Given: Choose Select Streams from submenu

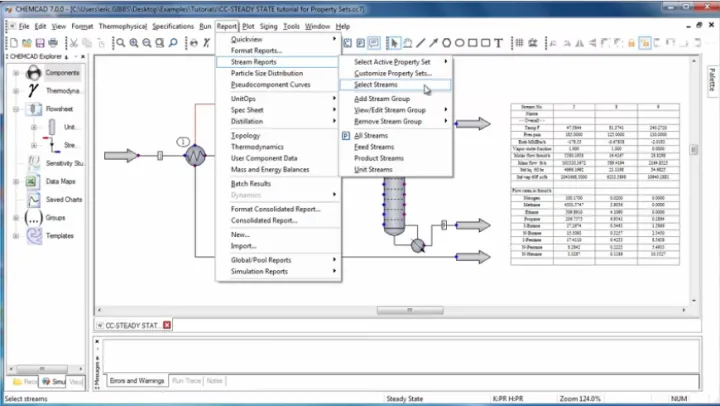Looking at the screenshot, I should [x=375, y=85].
